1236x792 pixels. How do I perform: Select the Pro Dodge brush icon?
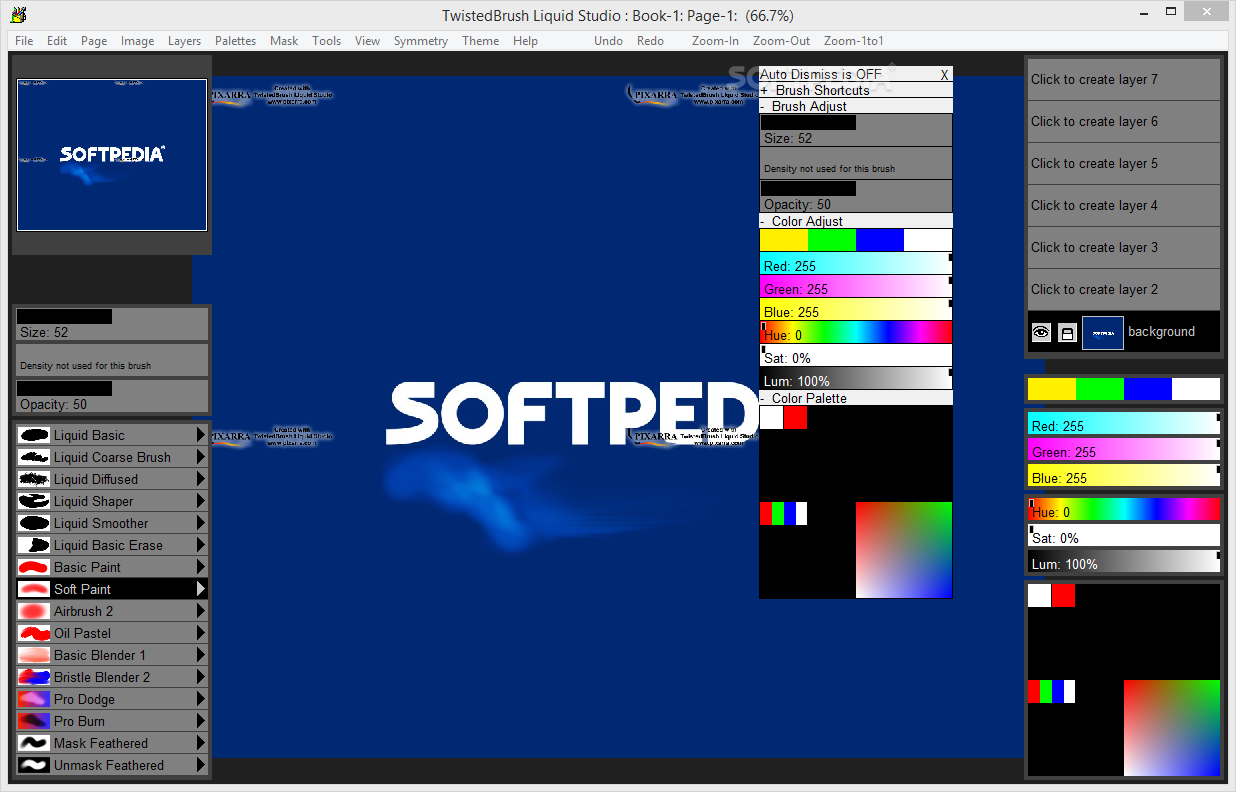pyautogui.click(x=34, y=699)
